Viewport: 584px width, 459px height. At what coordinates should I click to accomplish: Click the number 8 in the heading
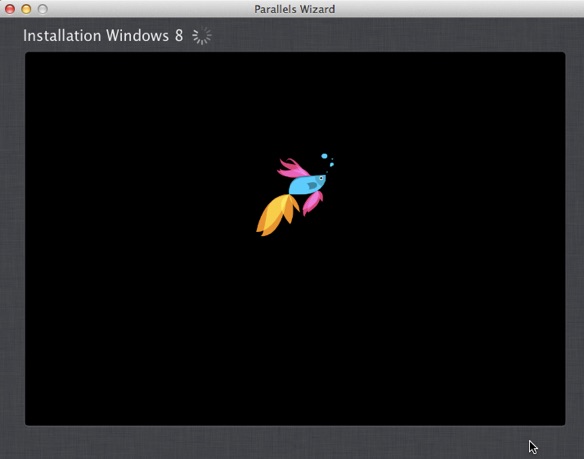click(x=179, y=36)
